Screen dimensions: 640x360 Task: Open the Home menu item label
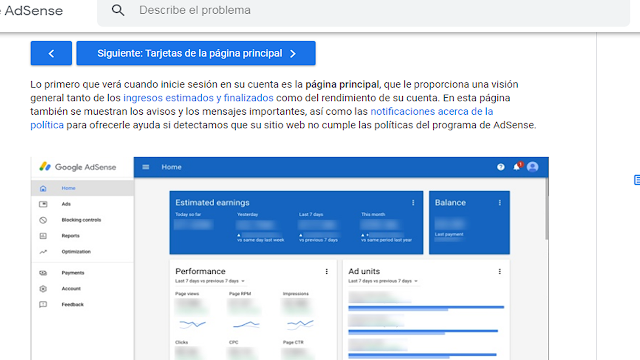pos(69,188)
